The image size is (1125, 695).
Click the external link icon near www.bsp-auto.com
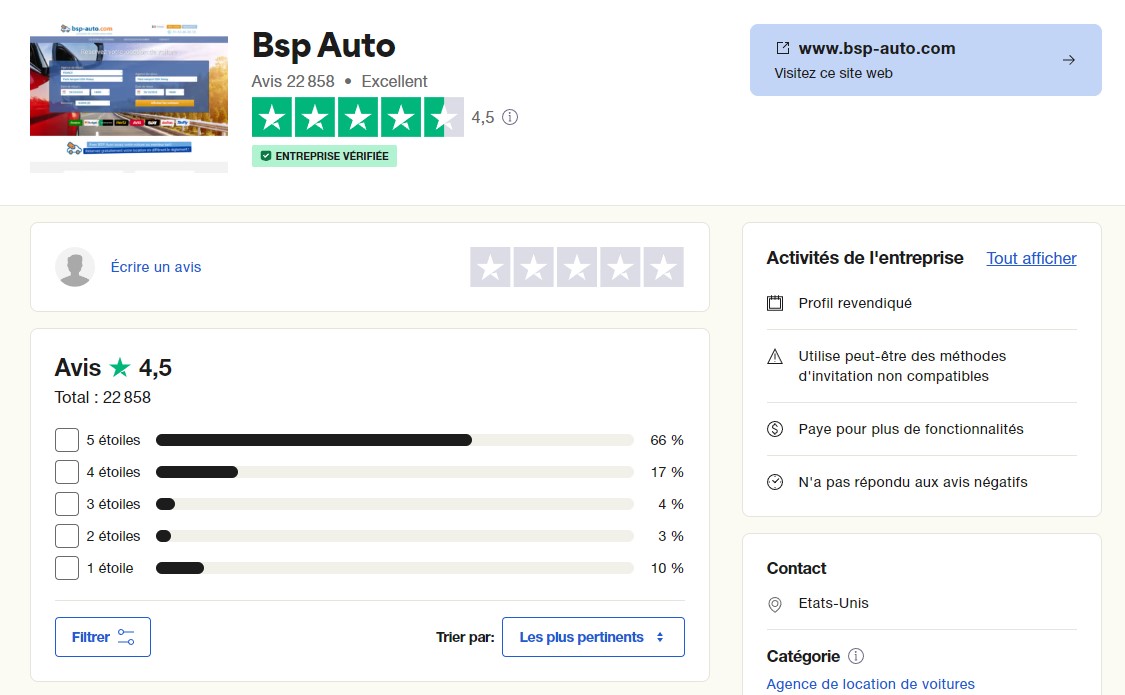pos(782,48)
